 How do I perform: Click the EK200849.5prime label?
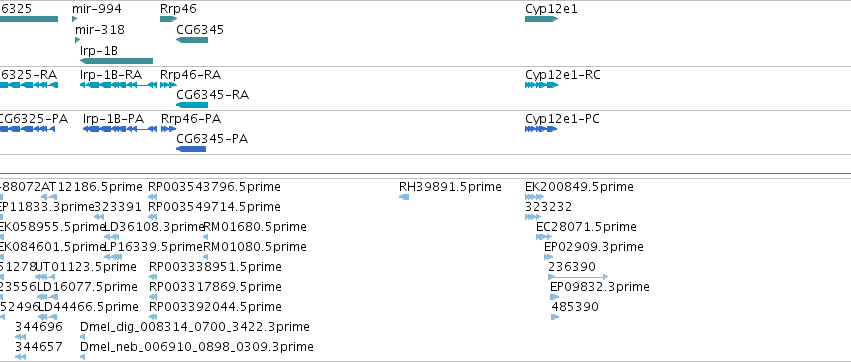point(579,187)
